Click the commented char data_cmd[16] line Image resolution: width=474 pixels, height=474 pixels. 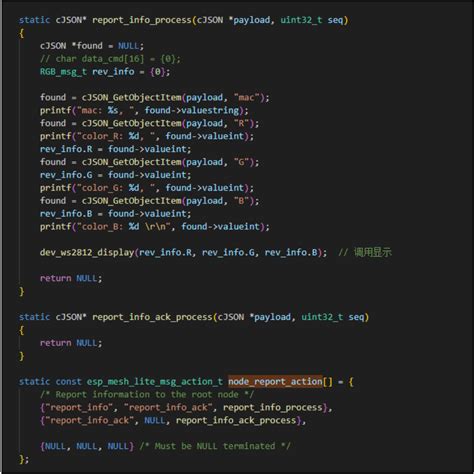(x=110, y=59)
